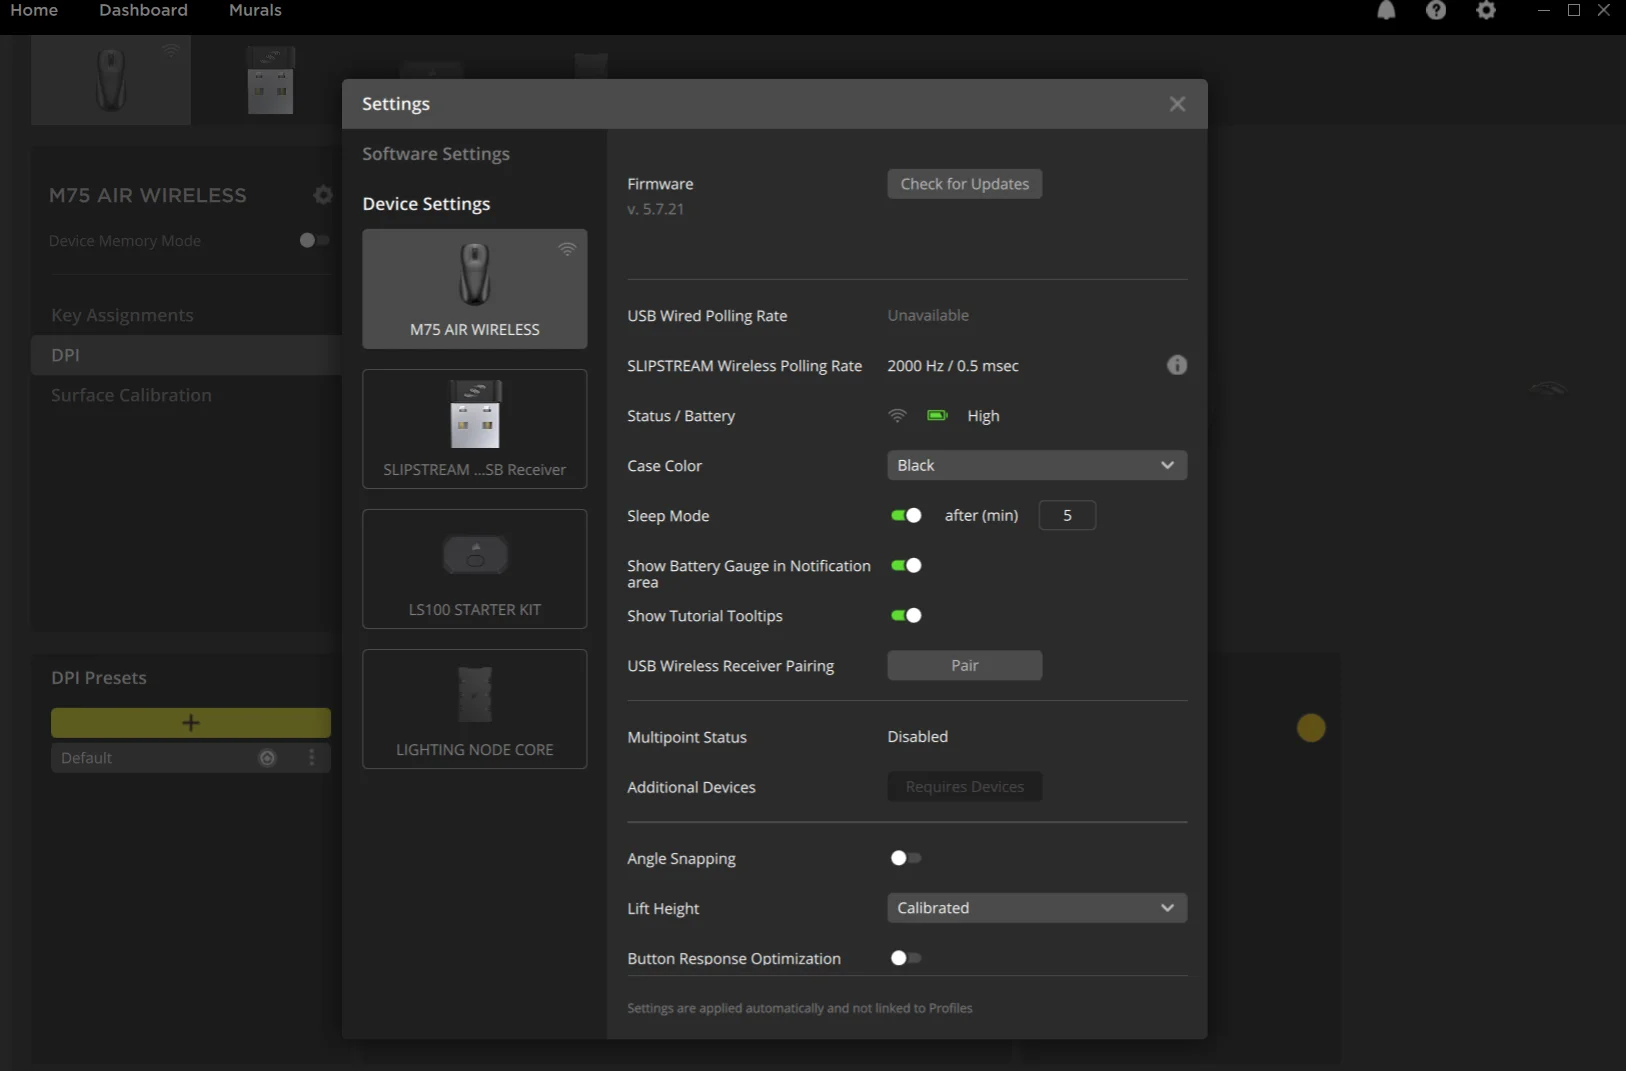Enable Angle Snapping switch
Screen dimensions: 1626x1071
tap(906, 858)
